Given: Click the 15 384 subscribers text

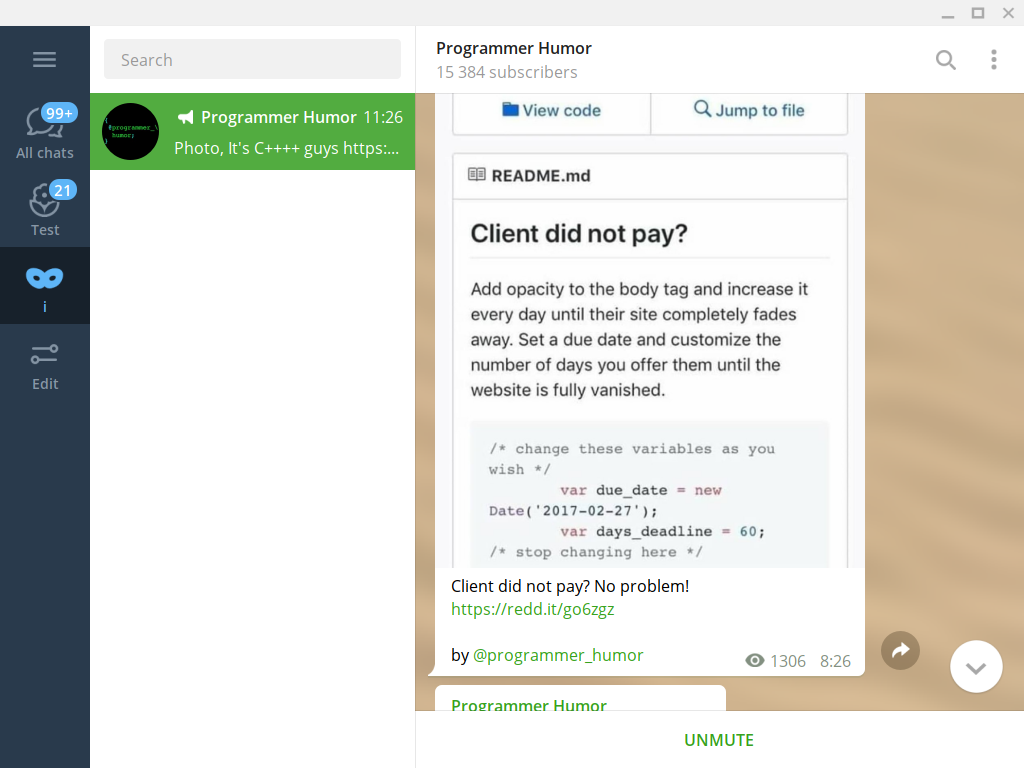Looking at the screenshot, I should click(x=507, y=72).
